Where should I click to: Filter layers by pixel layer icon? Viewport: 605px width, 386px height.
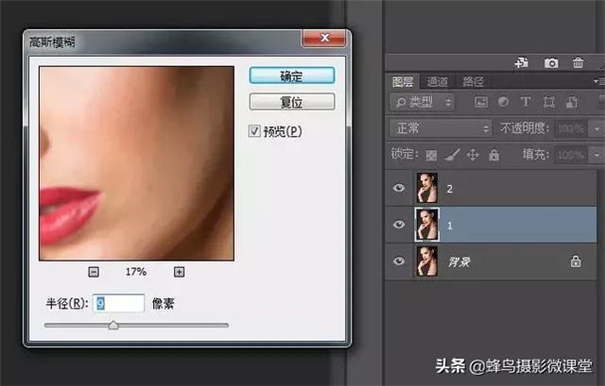click(x=481, y=102)
